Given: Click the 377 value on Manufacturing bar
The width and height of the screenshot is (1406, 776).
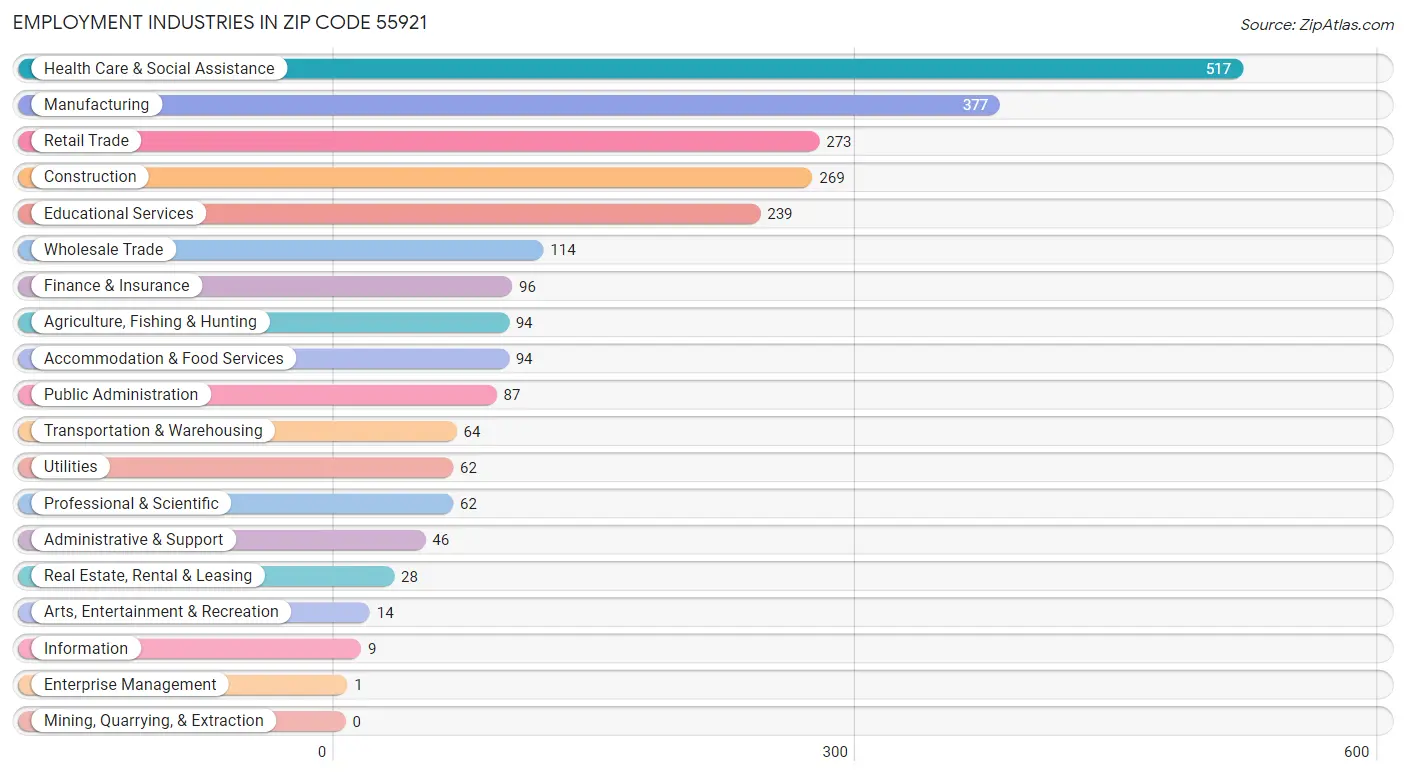Looking at the screenshot, I should coord(975,105).
